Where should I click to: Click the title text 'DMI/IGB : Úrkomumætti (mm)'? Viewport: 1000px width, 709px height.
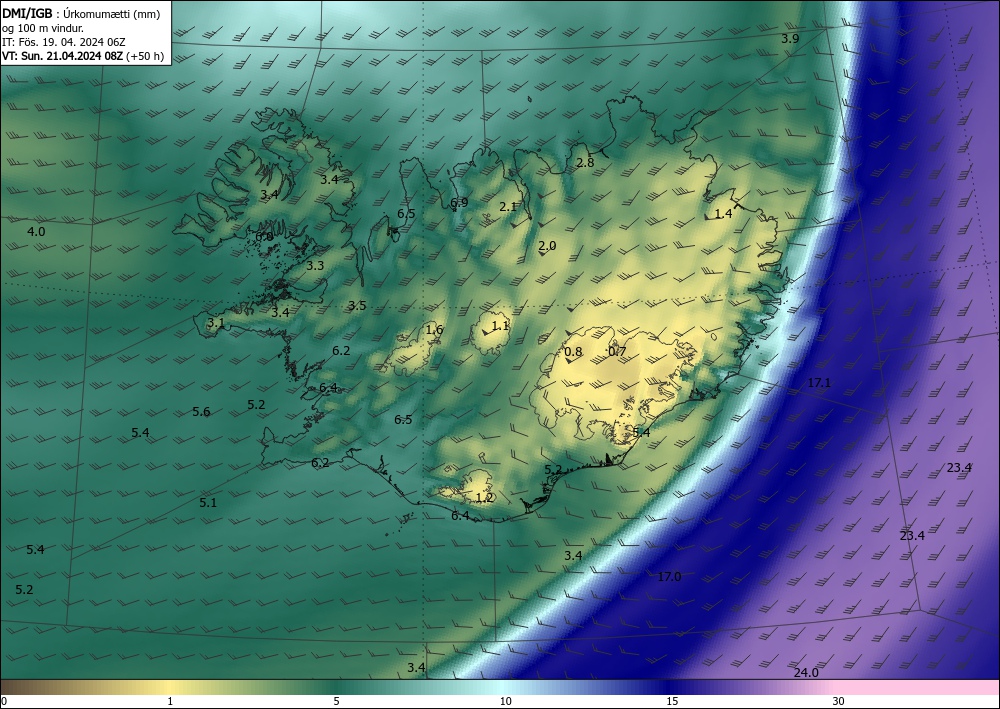(x=81, y=14)
